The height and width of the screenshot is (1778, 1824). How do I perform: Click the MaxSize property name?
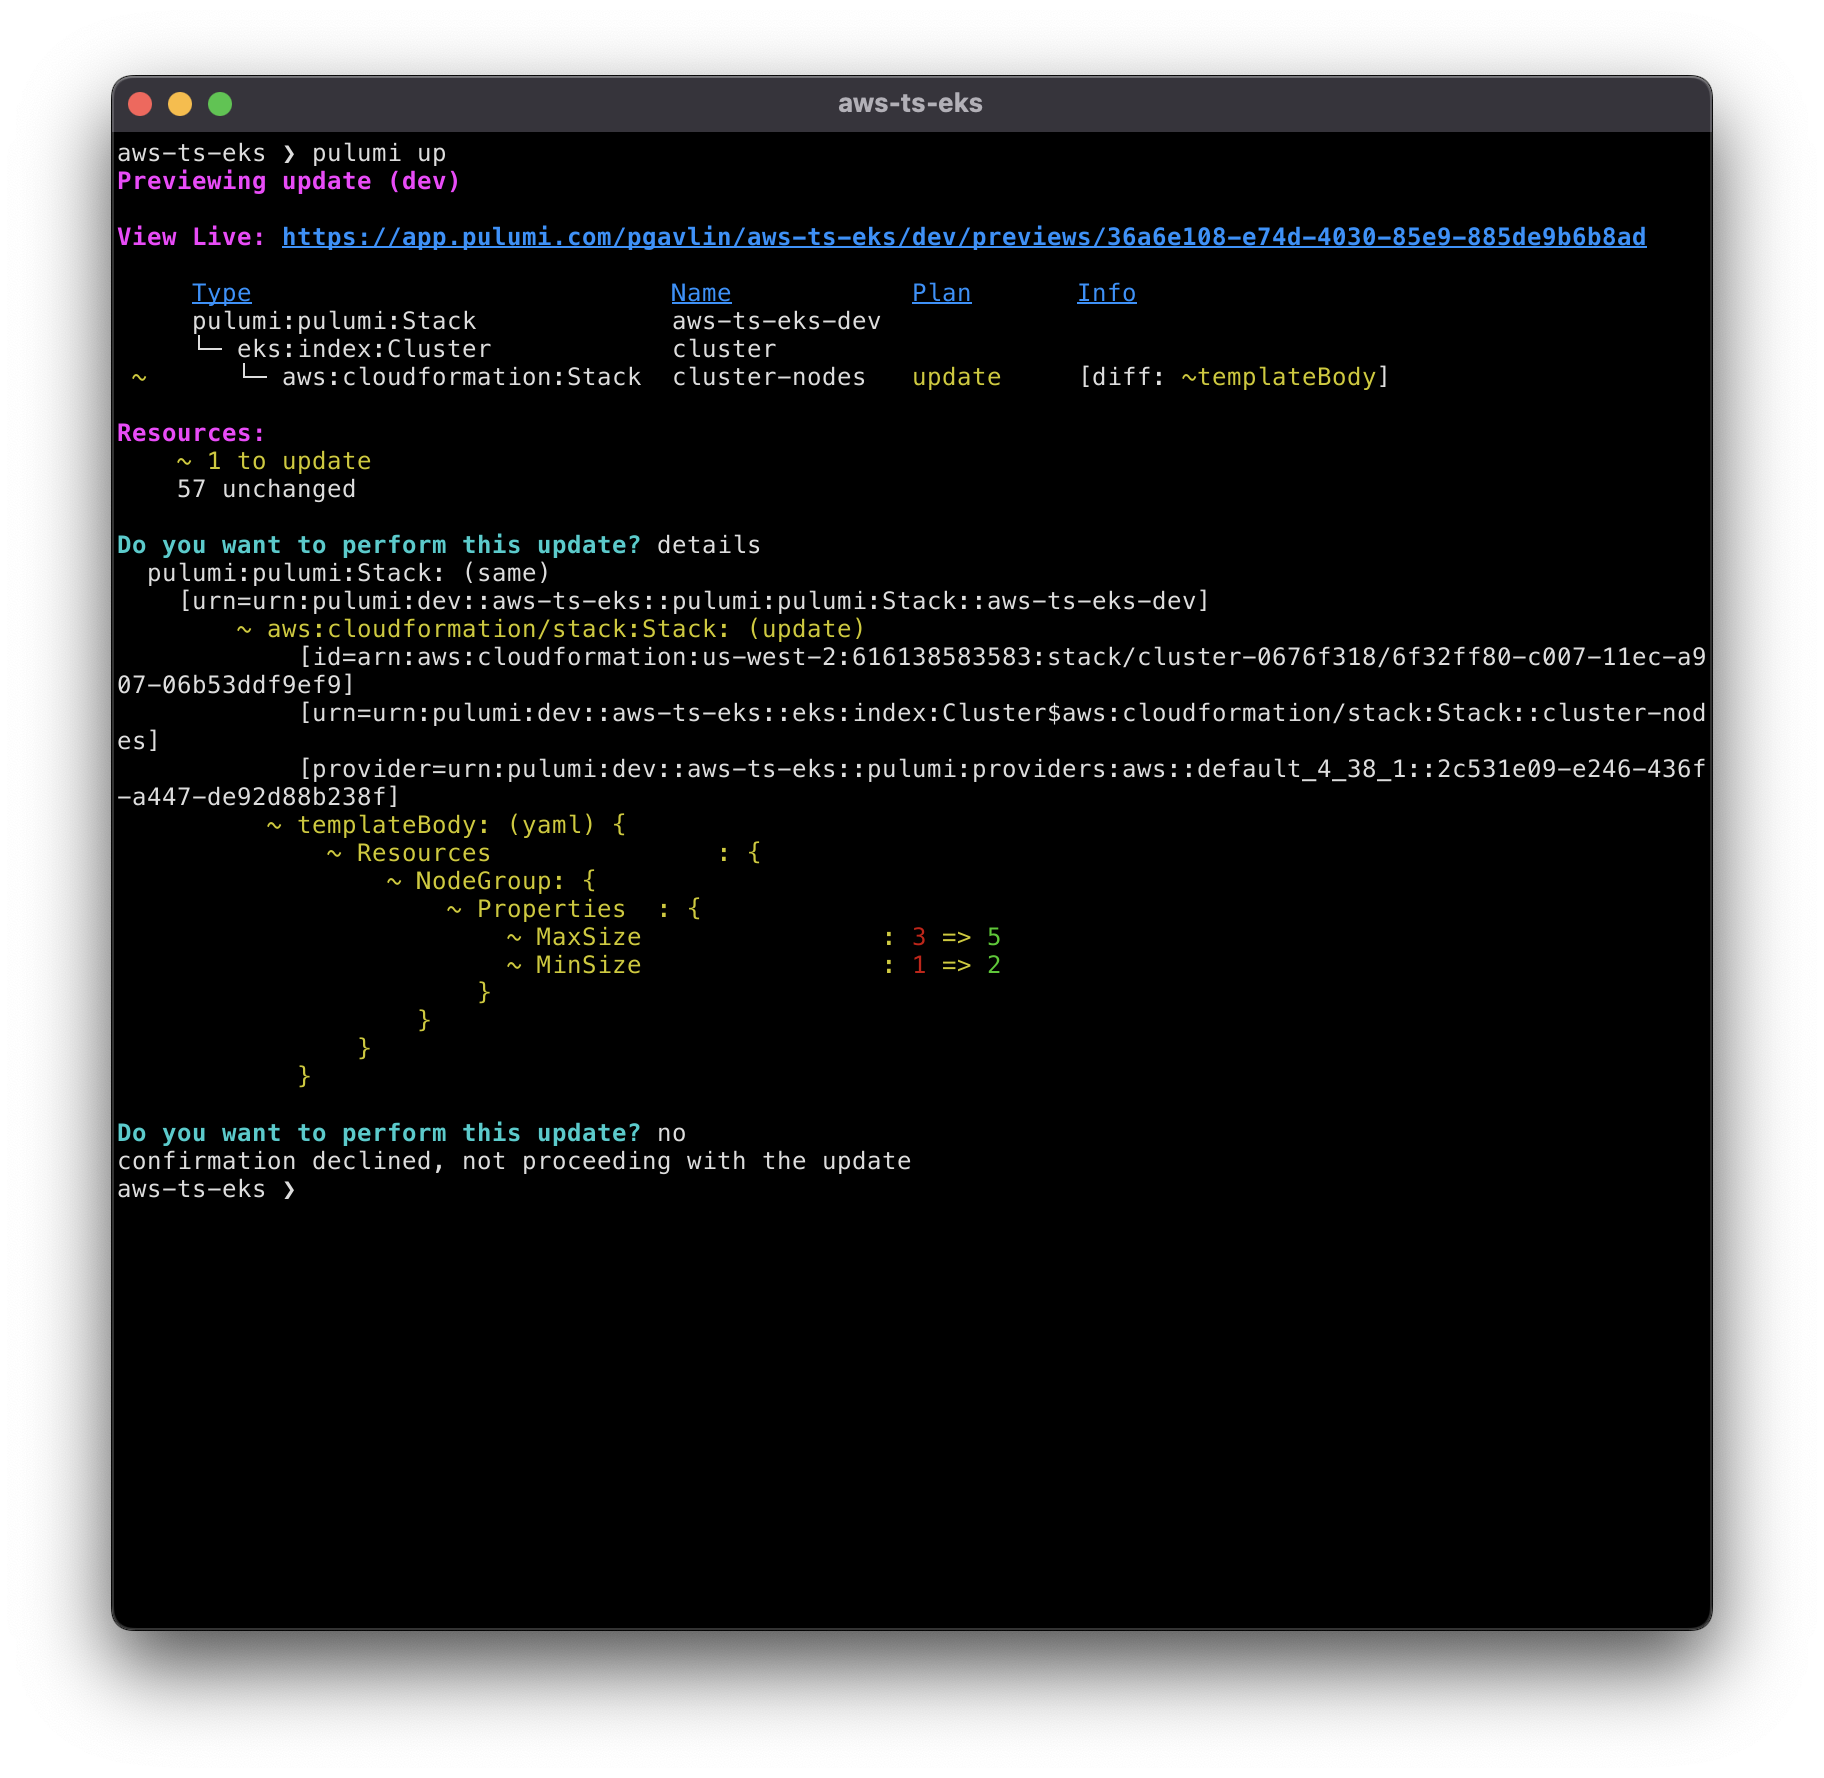[x=588, y=937]
